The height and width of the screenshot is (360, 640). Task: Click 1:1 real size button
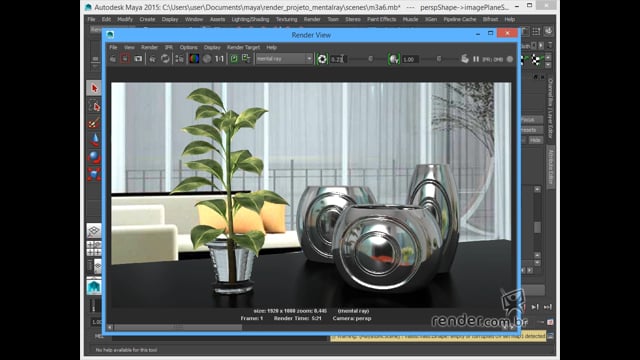coord(220,59)
